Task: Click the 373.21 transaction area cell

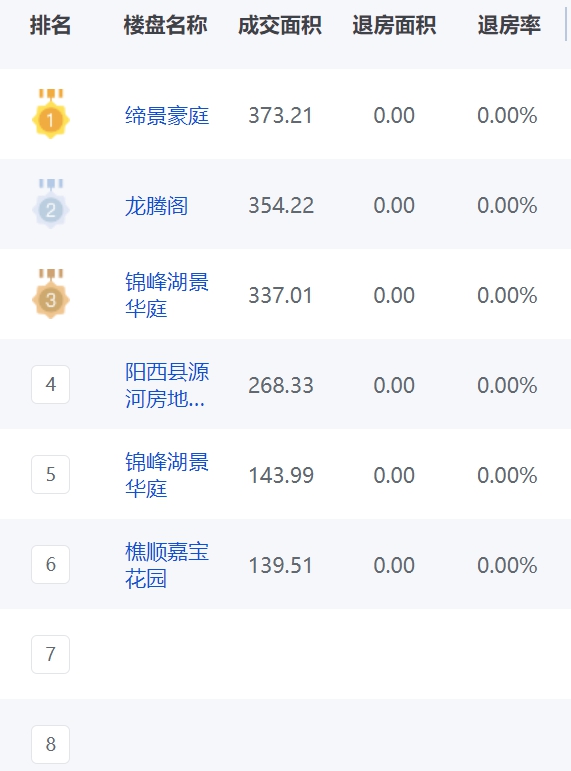Action: (x=280, y=116)
